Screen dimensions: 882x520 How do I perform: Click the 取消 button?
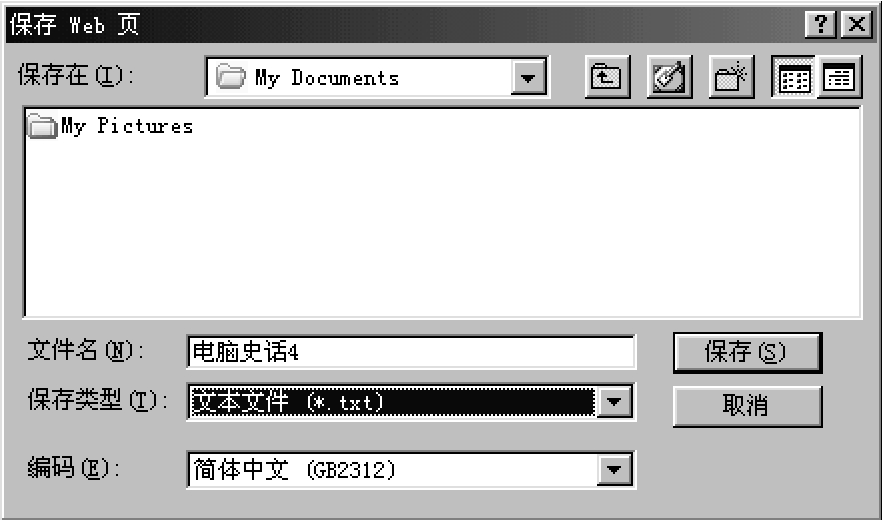748,406
